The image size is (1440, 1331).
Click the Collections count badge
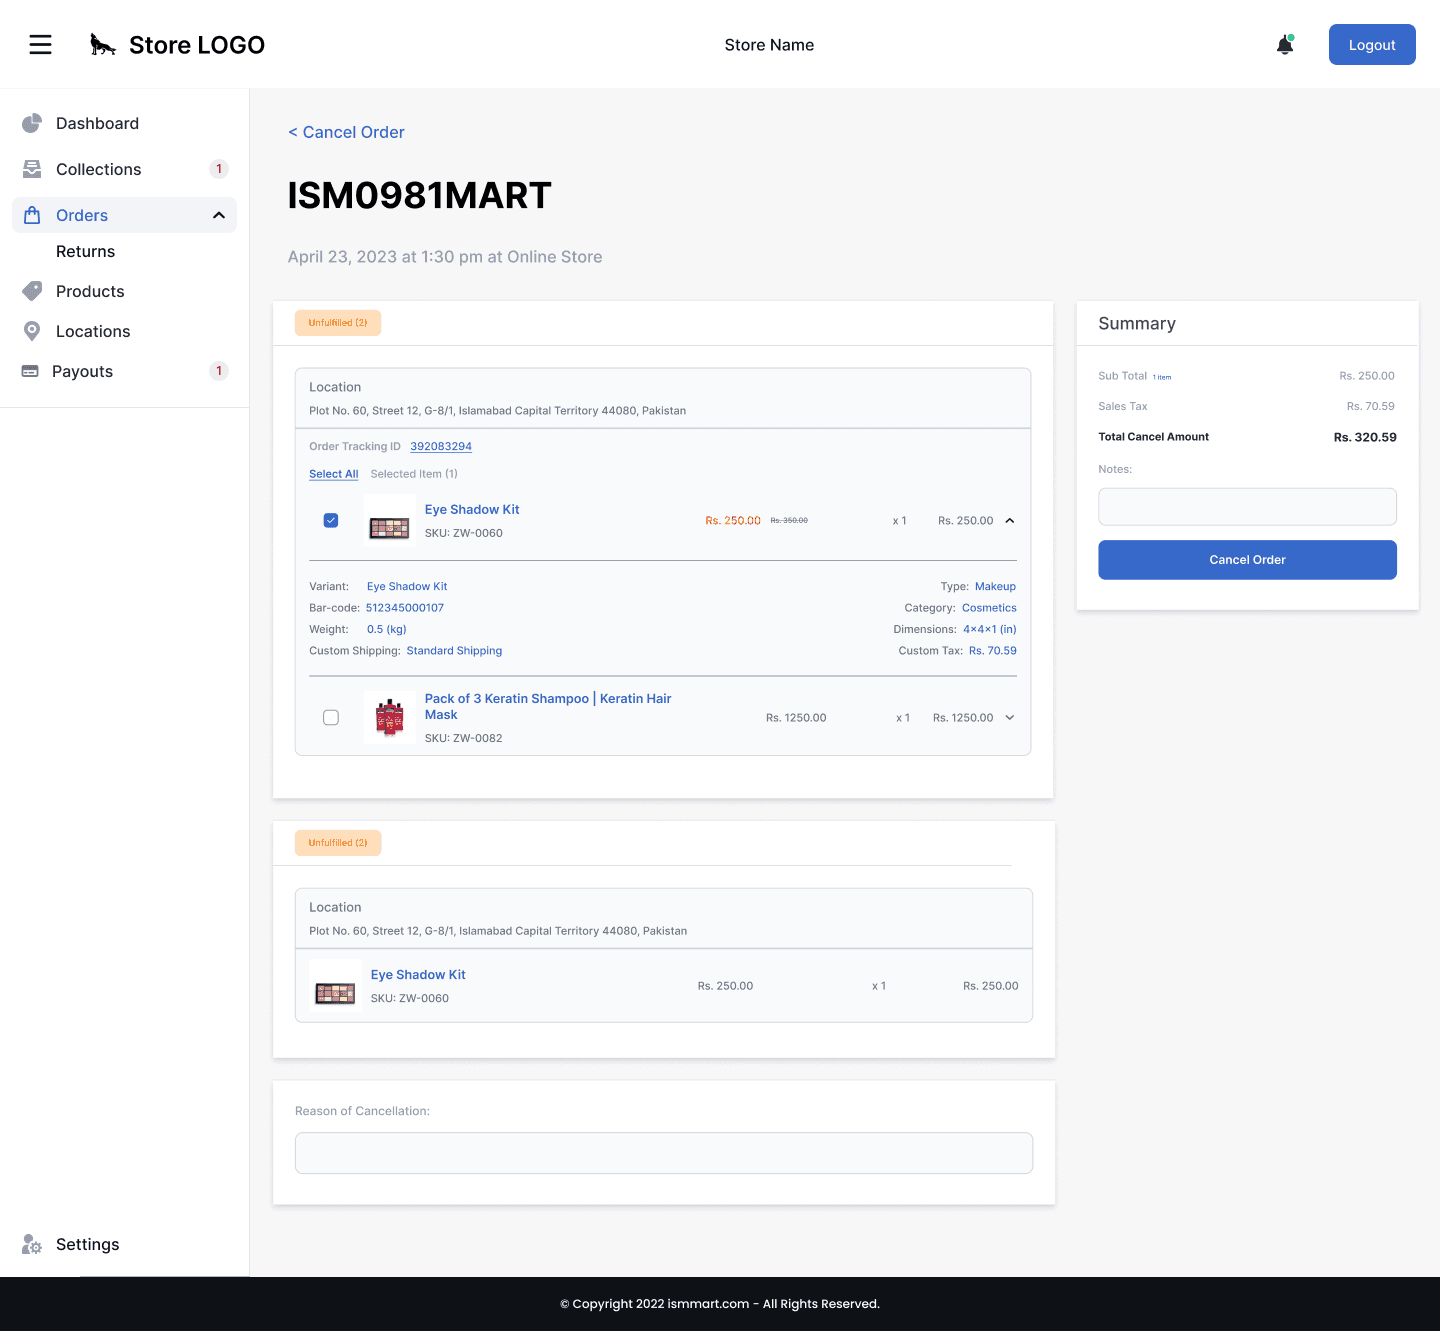(219, 169)
